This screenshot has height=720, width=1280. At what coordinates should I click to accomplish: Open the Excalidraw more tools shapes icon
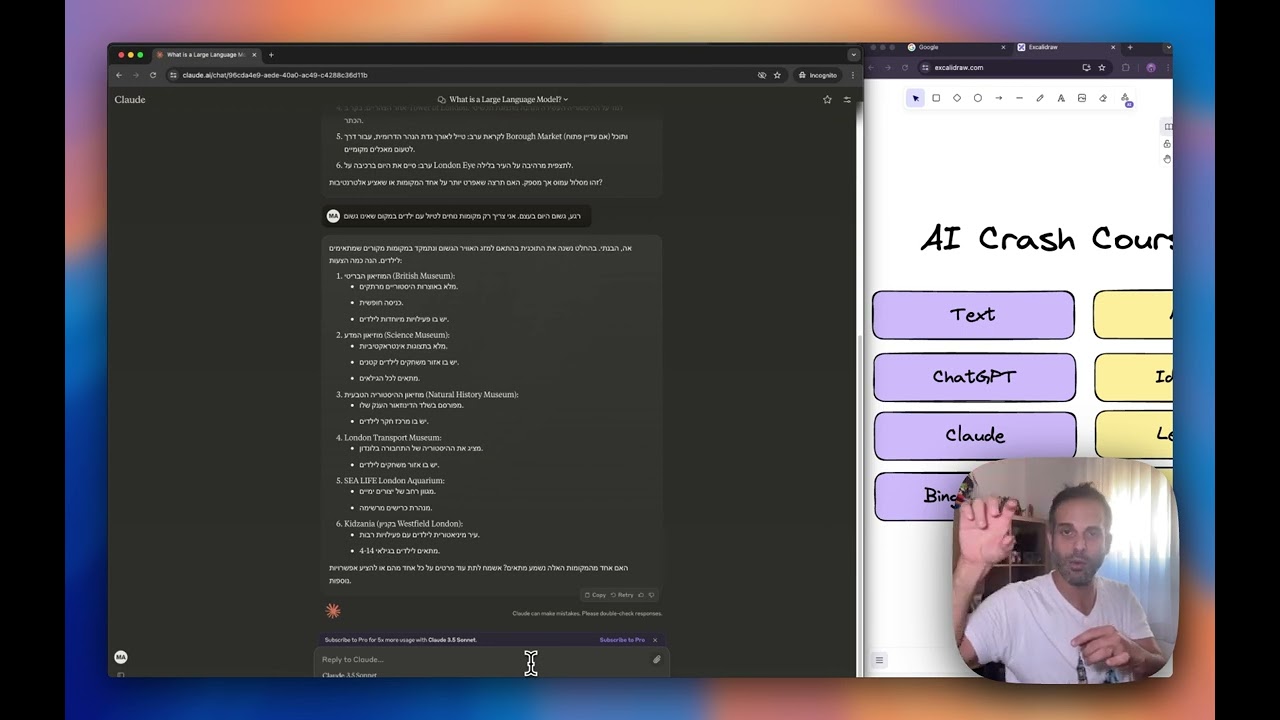point(1125,98)
